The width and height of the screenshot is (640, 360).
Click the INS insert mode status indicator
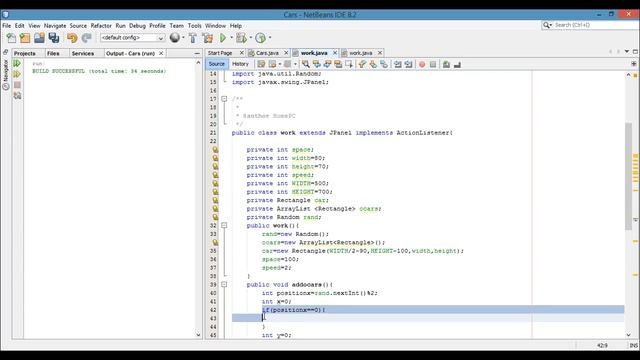pos(633,345)
